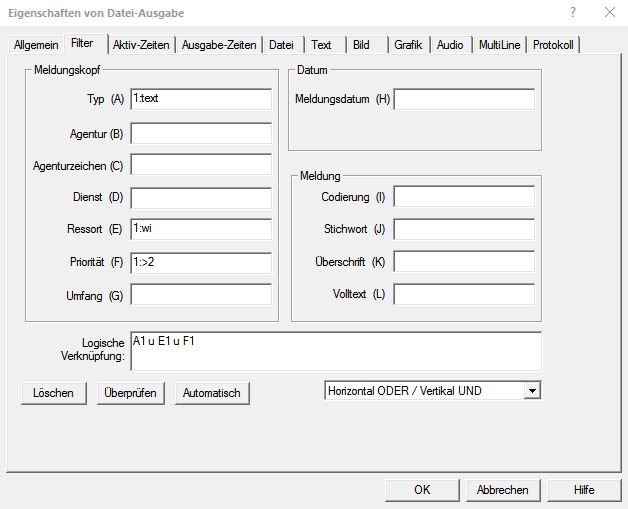Select the Ausgabe-Zeiten tab
The image size is (628, 509).
pos(219,45)
